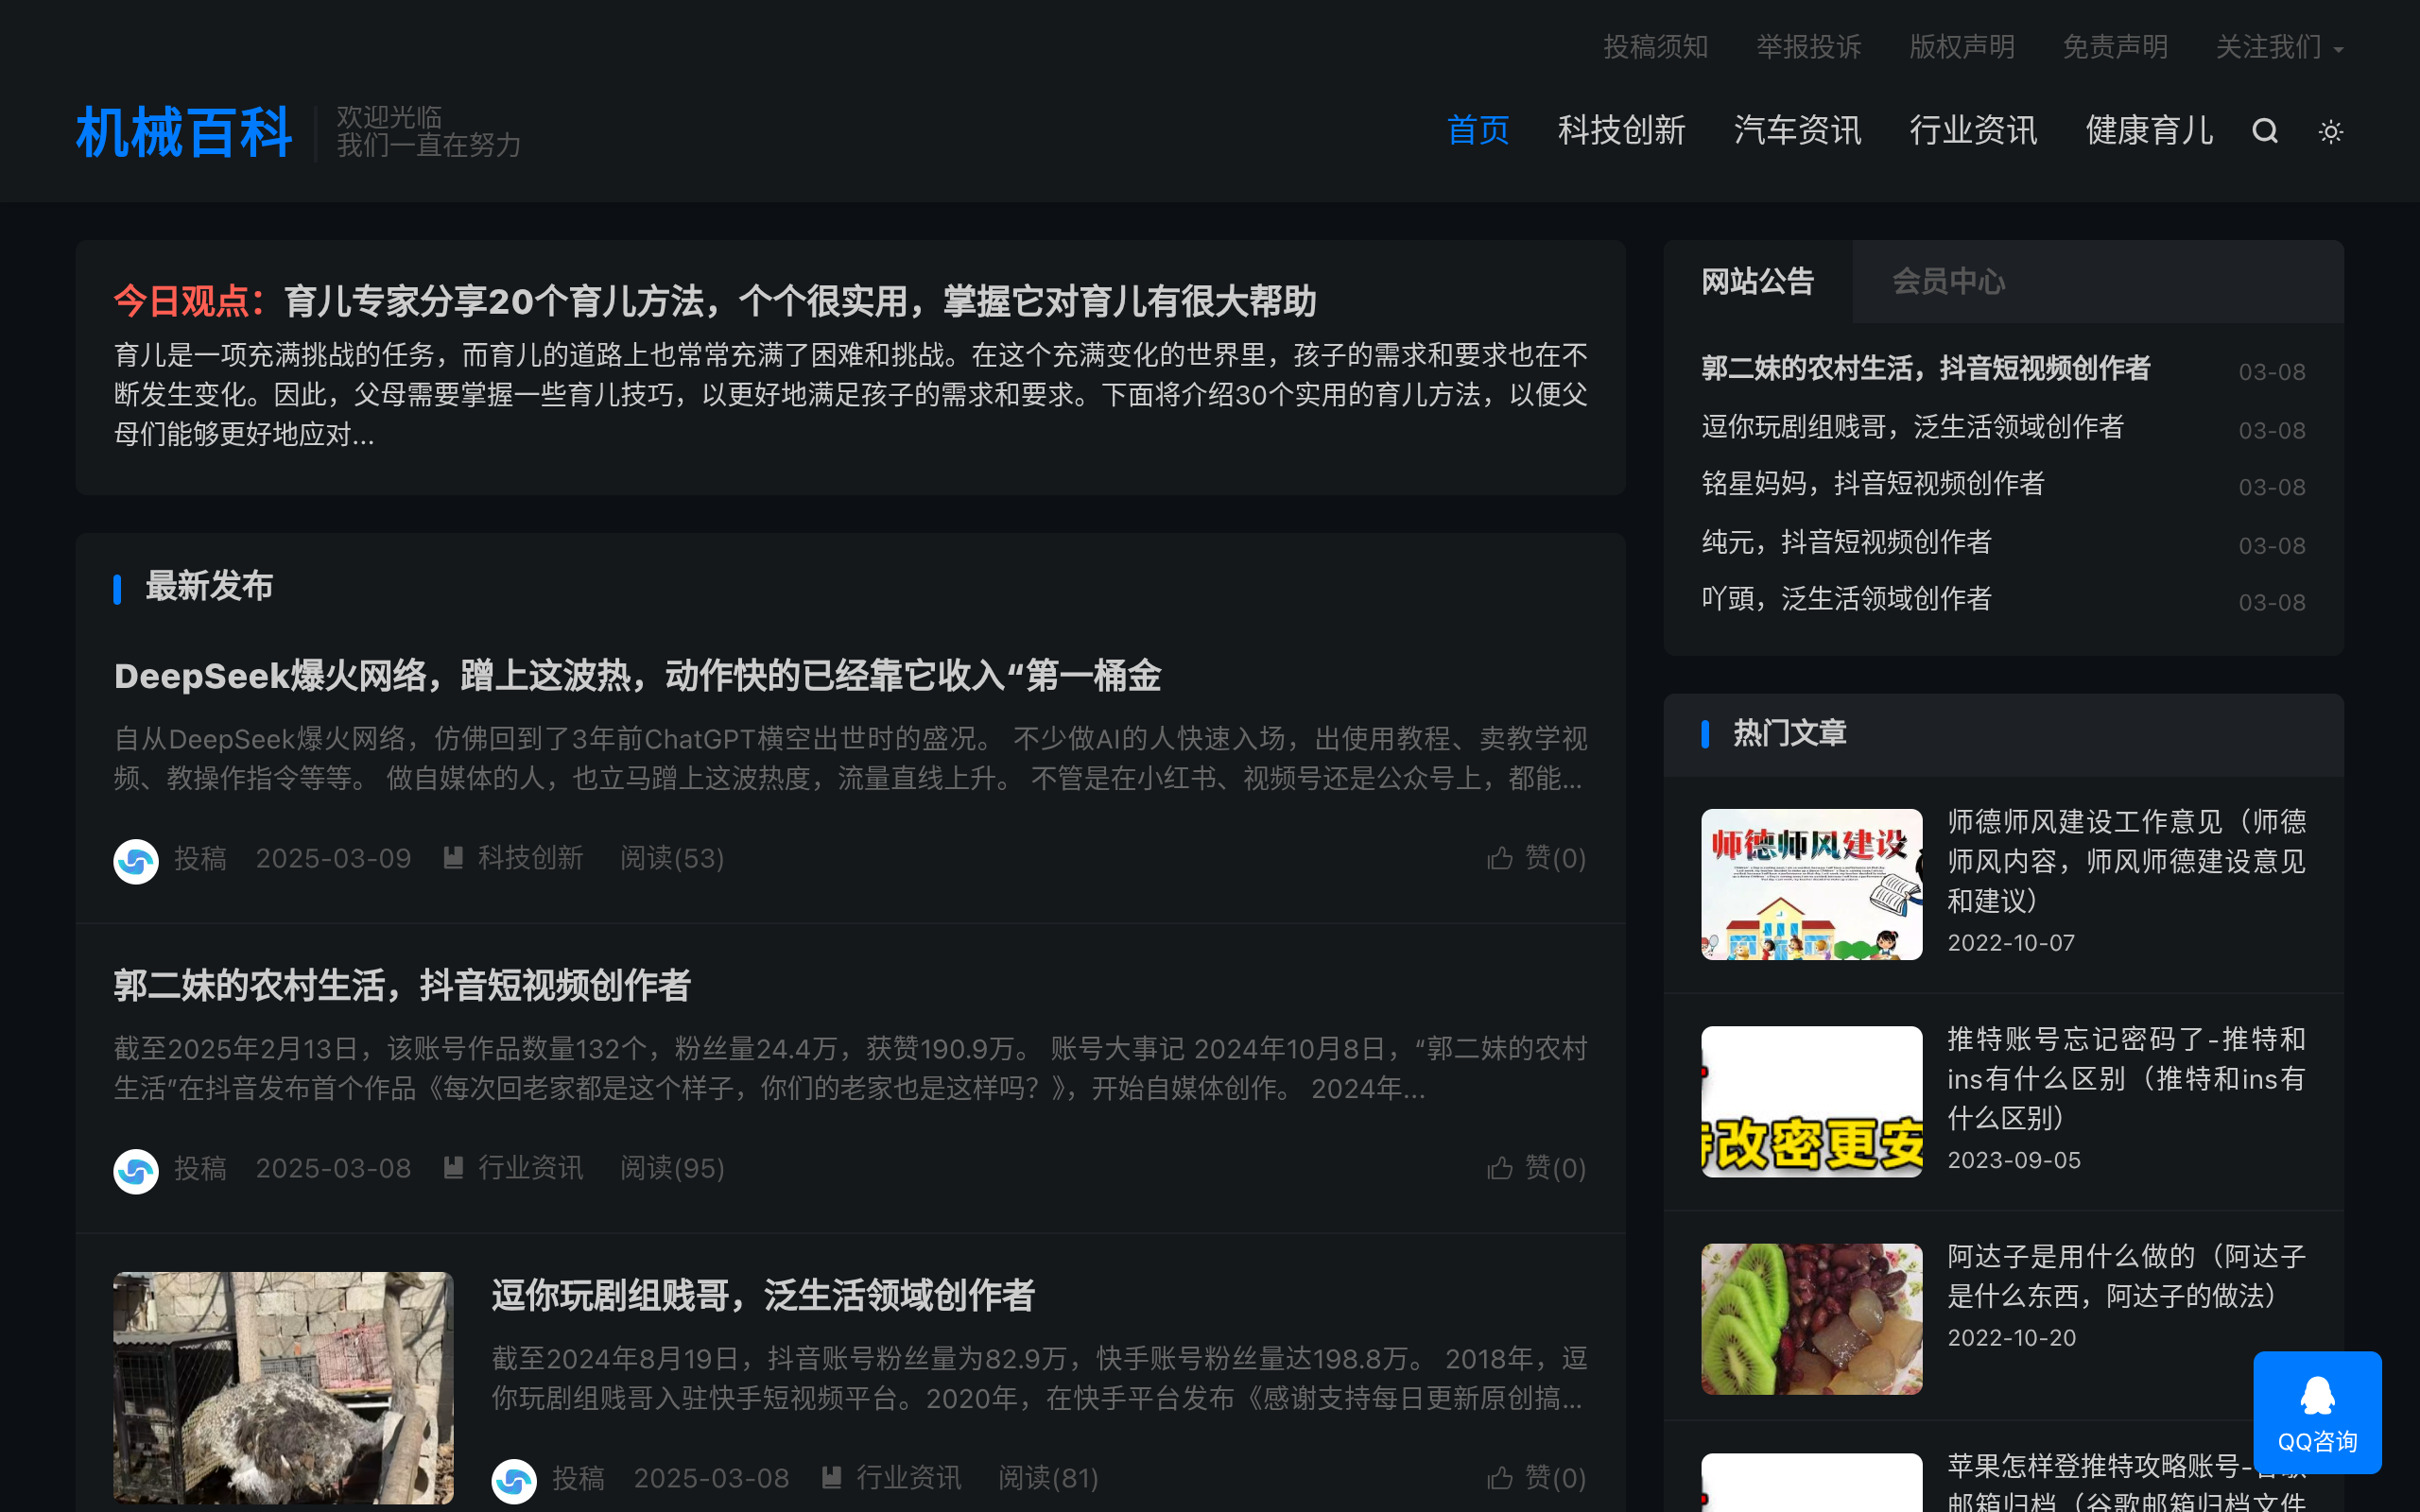Viewport: 2420px width, 1512px height.
Task: Open hot article 苹果怎样登推特攻略账号 title
Action: point(2126,1482)
